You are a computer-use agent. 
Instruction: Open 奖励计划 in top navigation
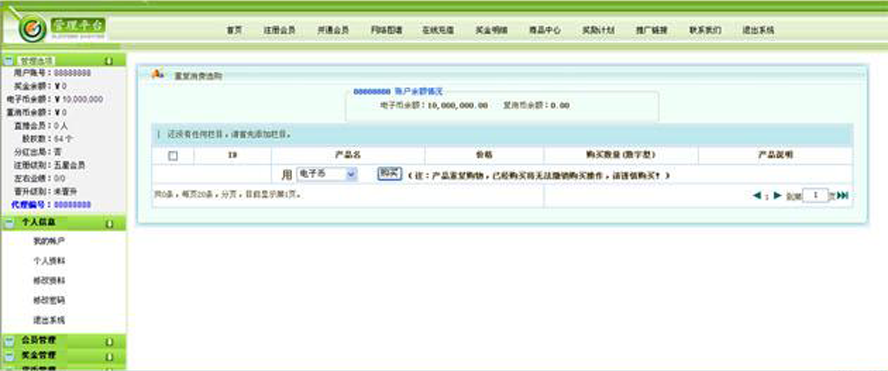click(x=599, y=30)
